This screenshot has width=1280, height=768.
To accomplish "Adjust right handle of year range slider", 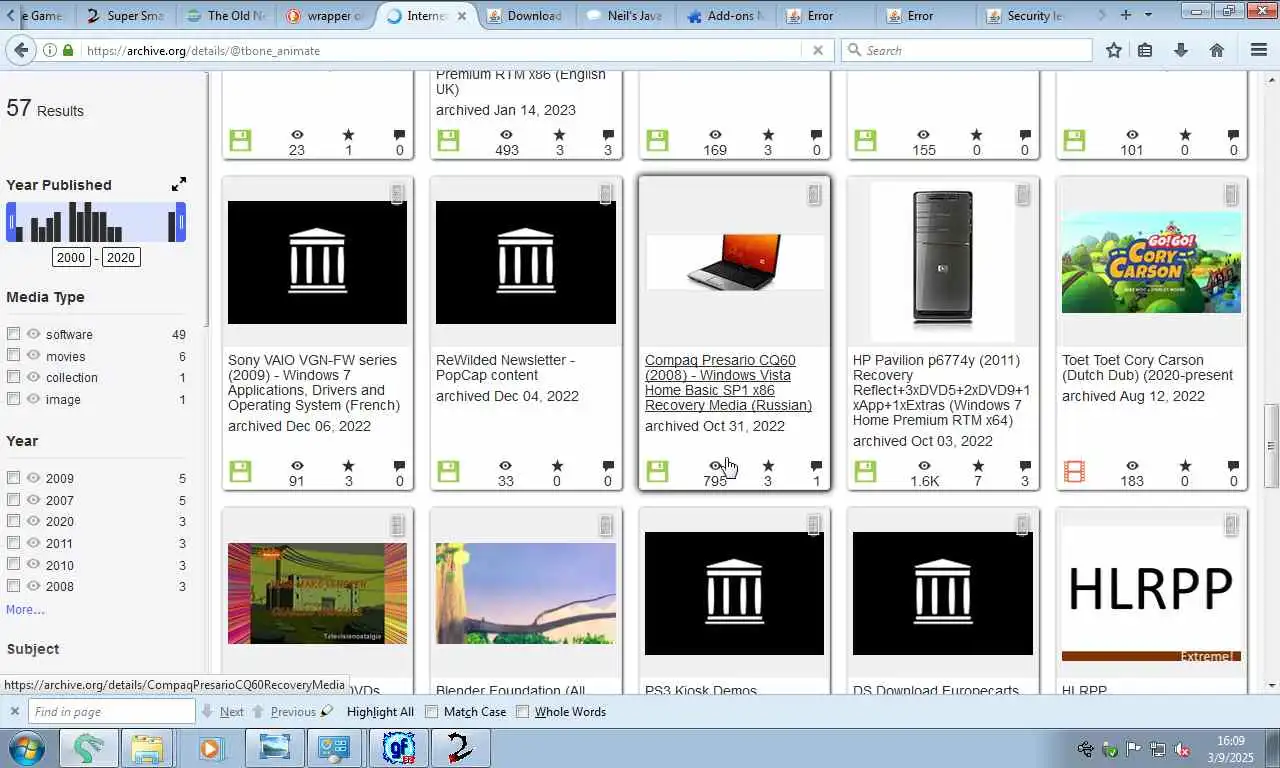I will [x=181, y=222].
